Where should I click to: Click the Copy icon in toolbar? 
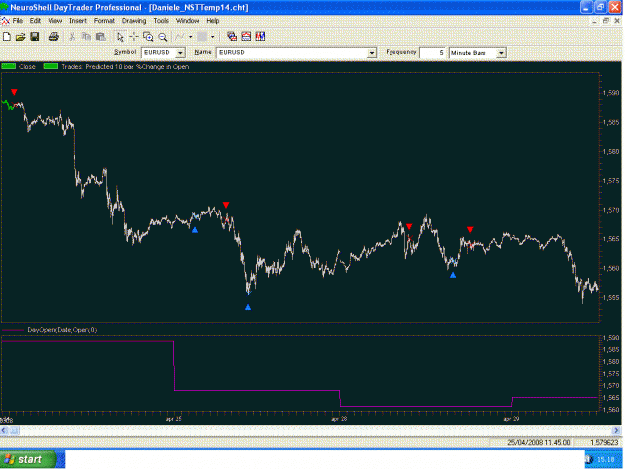click(x=86, y=37)
